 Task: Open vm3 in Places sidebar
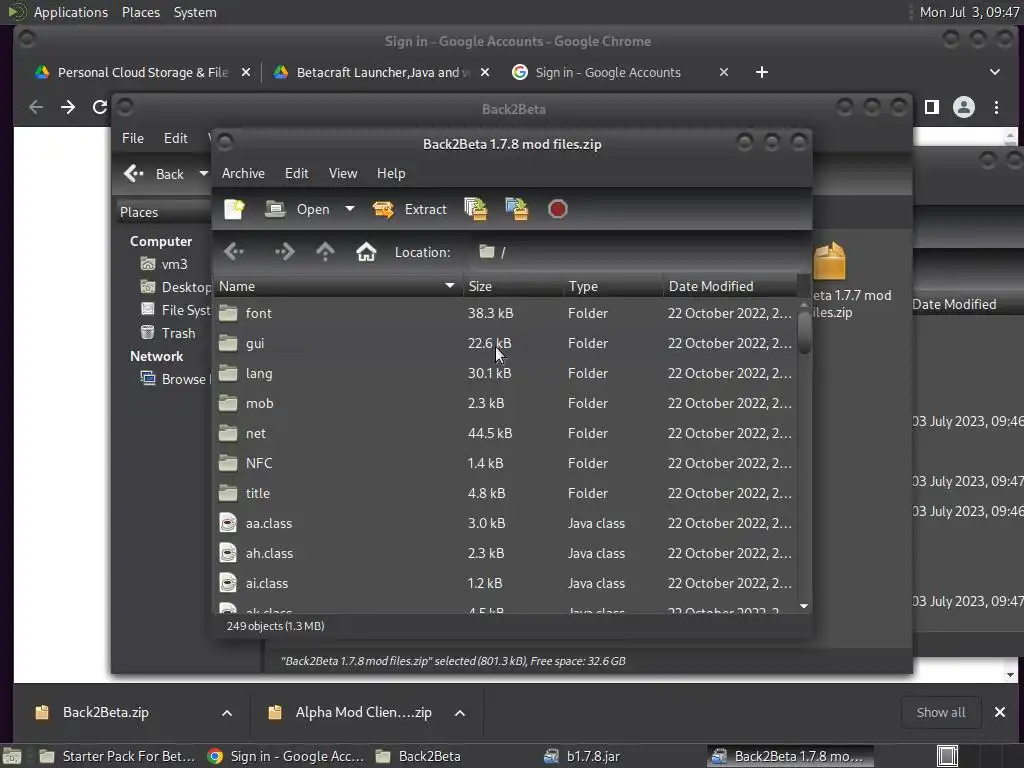[x=174, y=264]
